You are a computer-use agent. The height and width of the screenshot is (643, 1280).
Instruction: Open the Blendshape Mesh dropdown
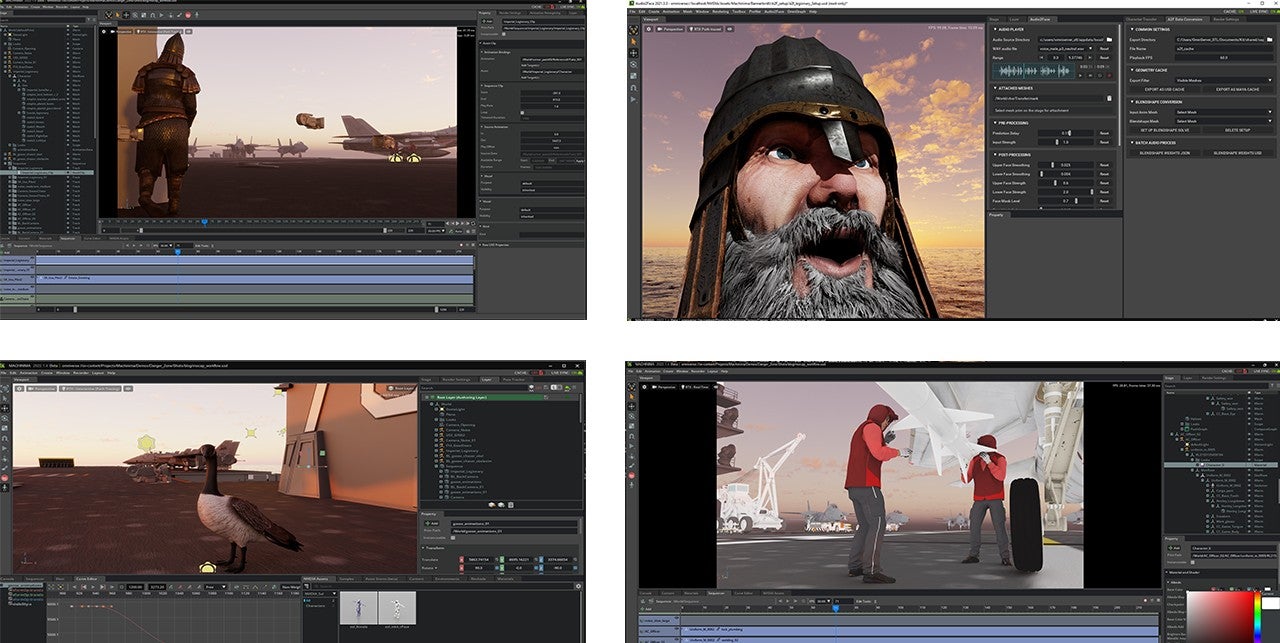pos(1221,121)
